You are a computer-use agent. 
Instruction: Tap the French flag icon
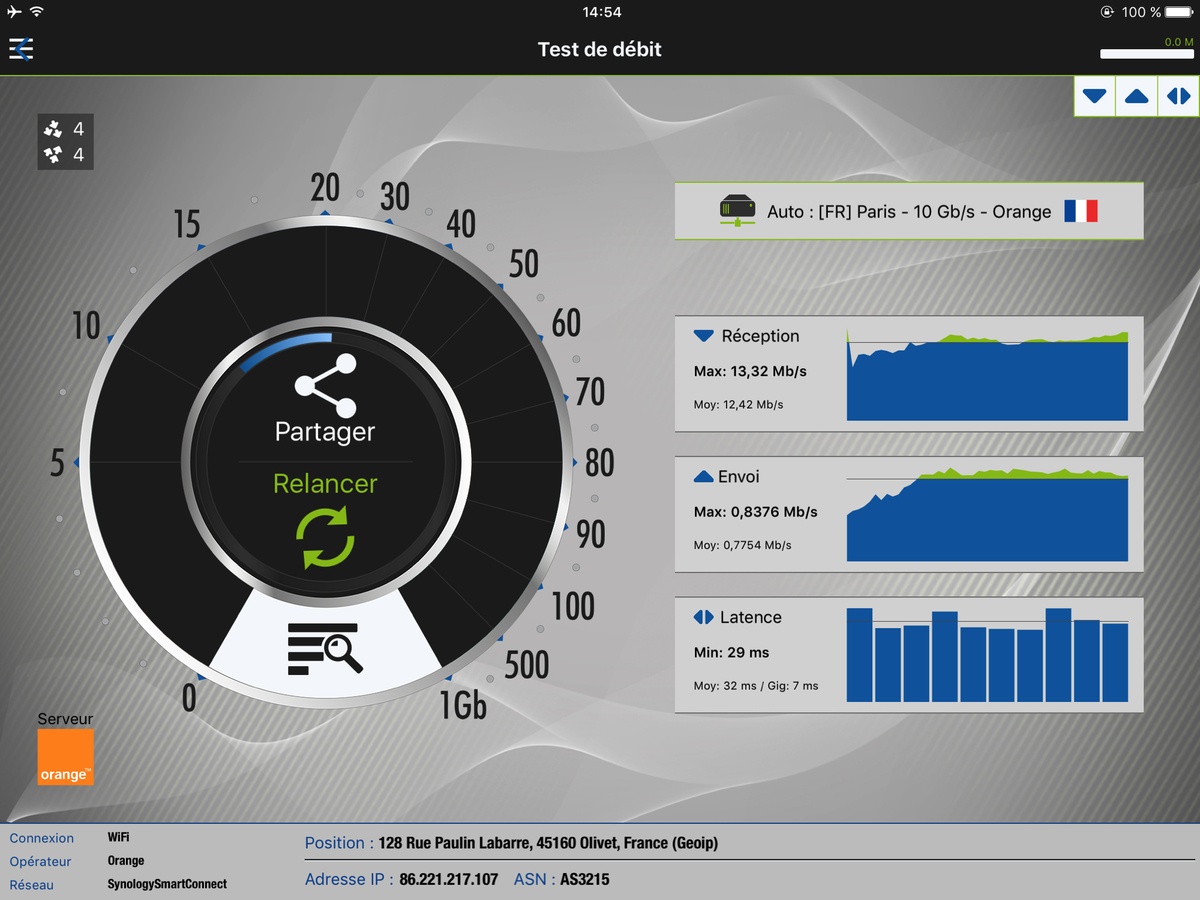pyautogui.click(x=1081, y=211)
